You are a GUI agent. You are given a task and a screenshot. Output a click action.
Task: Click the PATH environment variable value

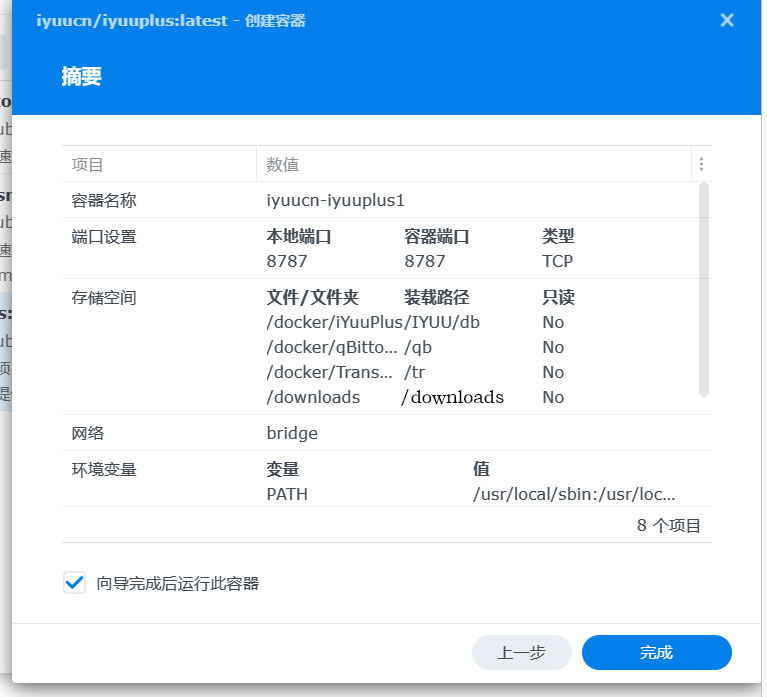(x=574, y=494)
